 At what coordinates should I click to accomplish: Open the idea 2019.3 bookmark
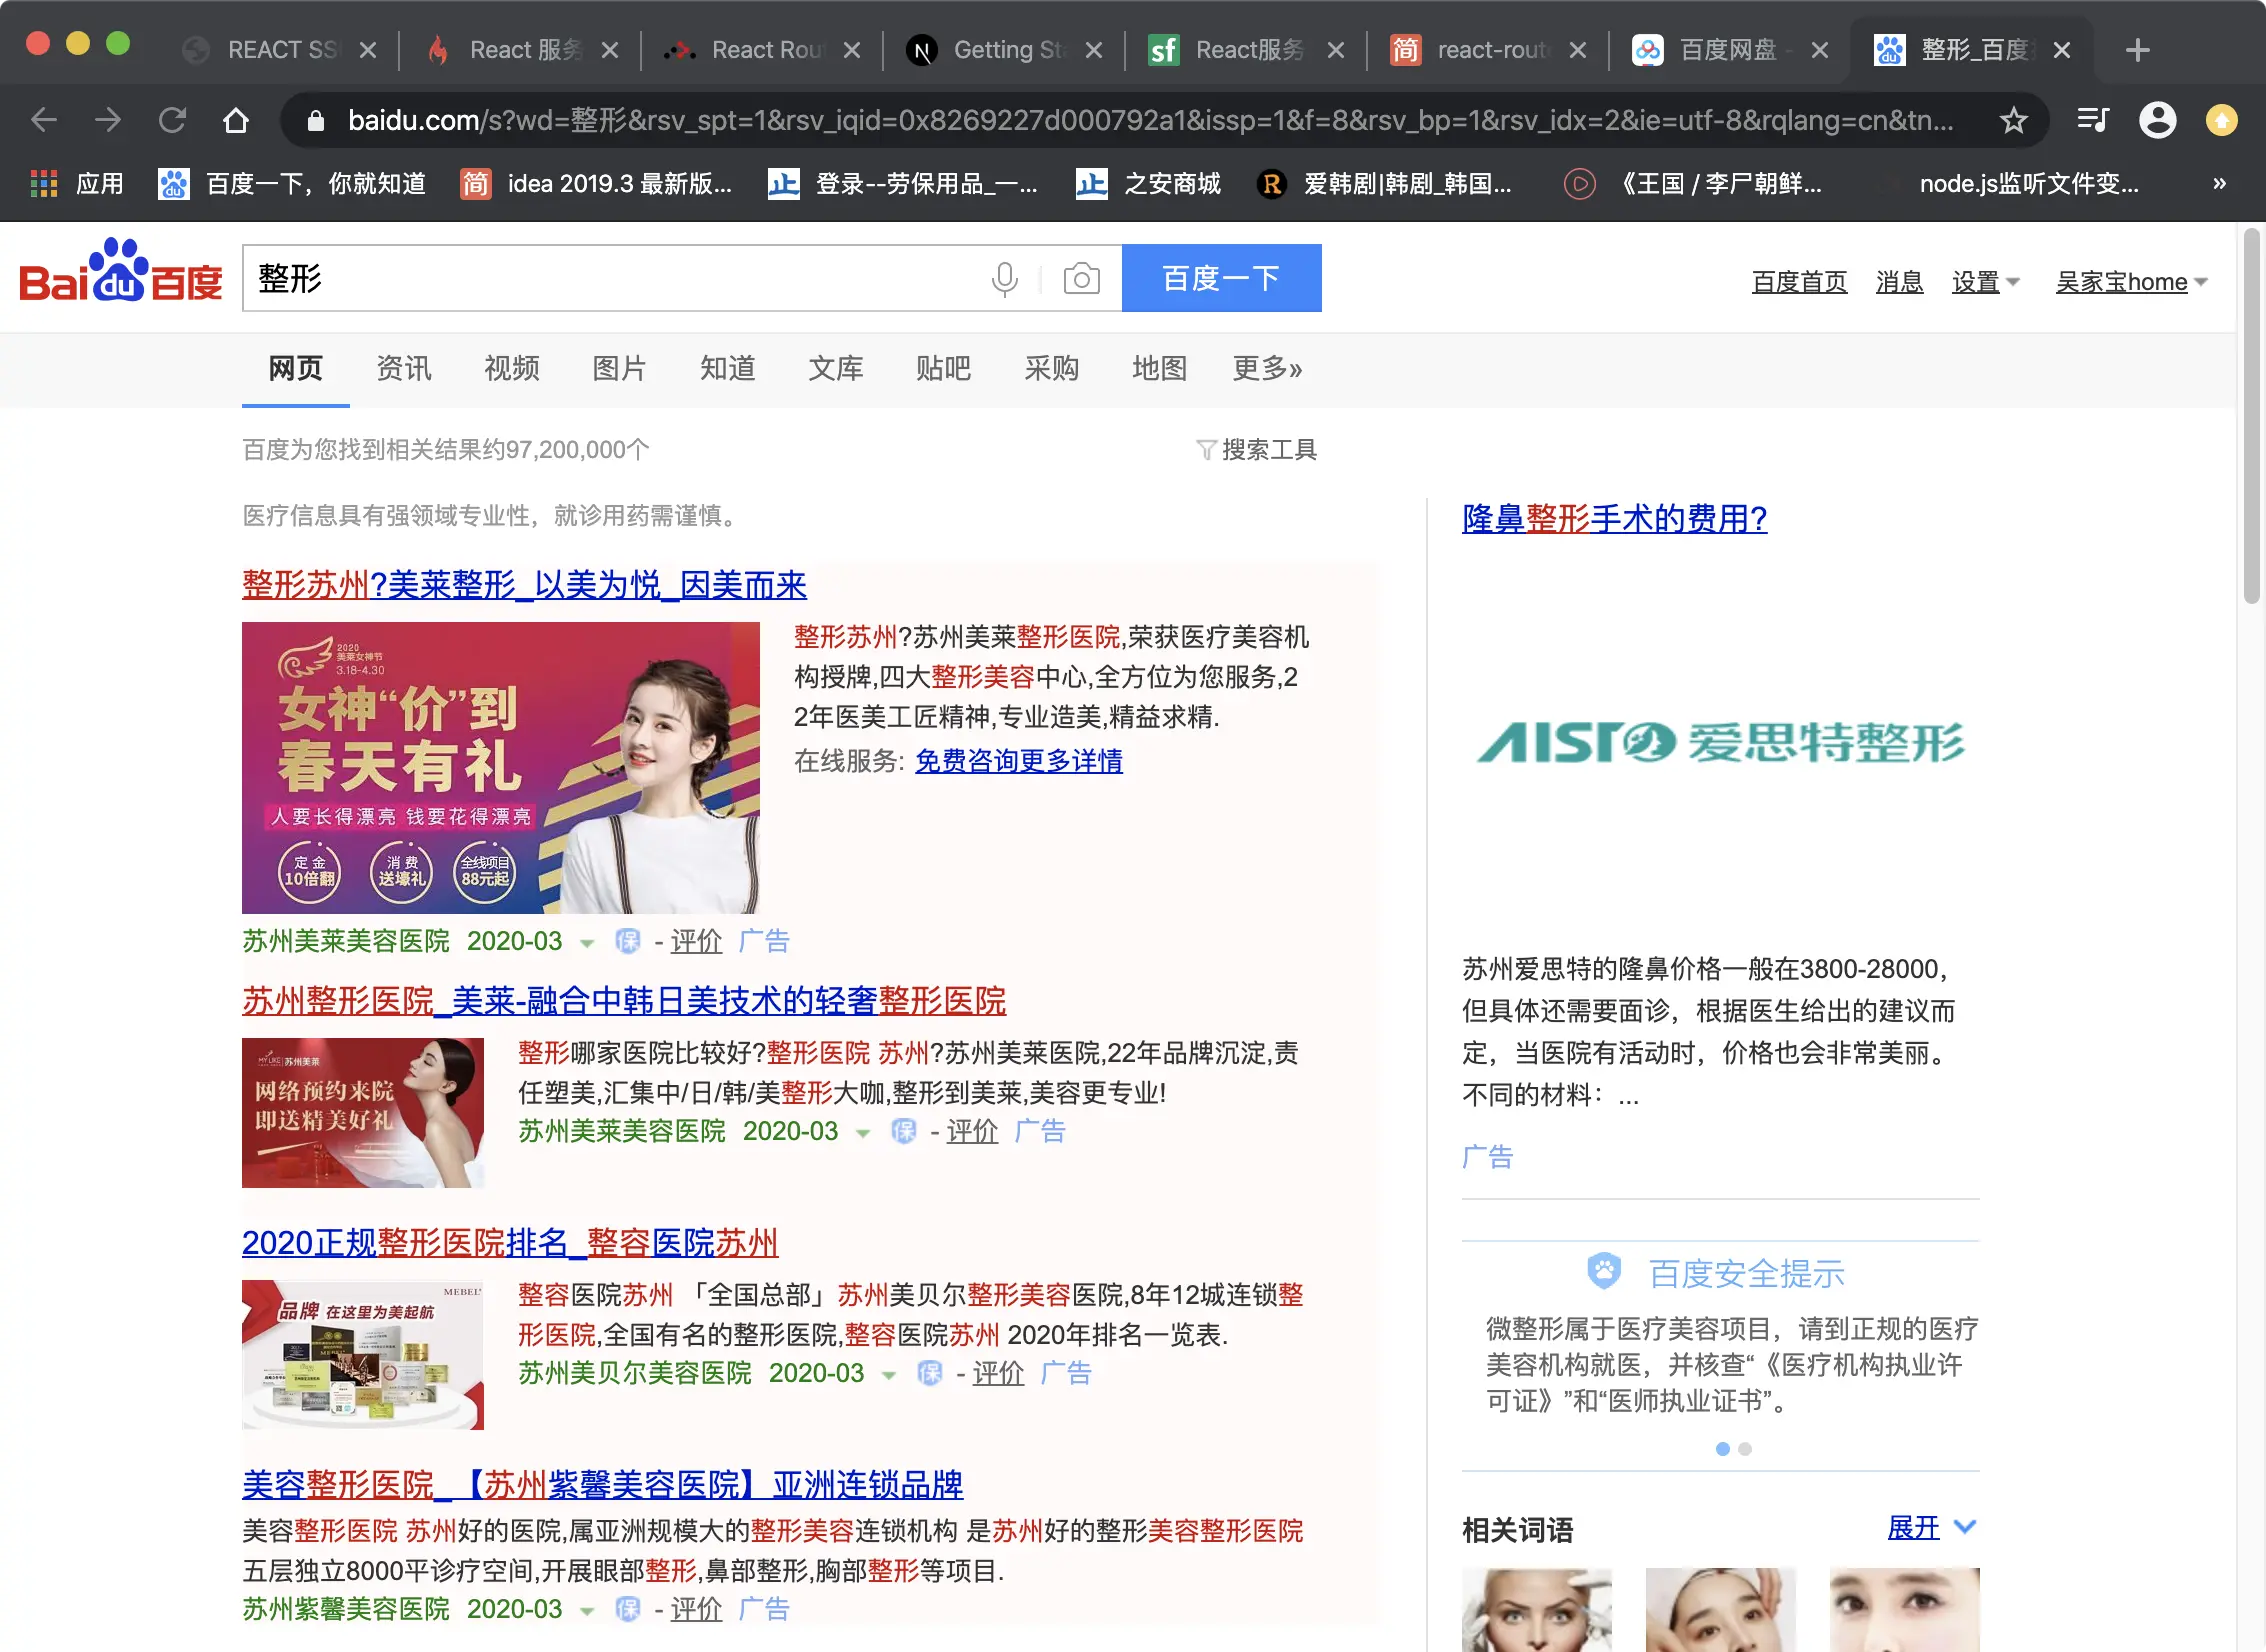(x=597, y=184)
